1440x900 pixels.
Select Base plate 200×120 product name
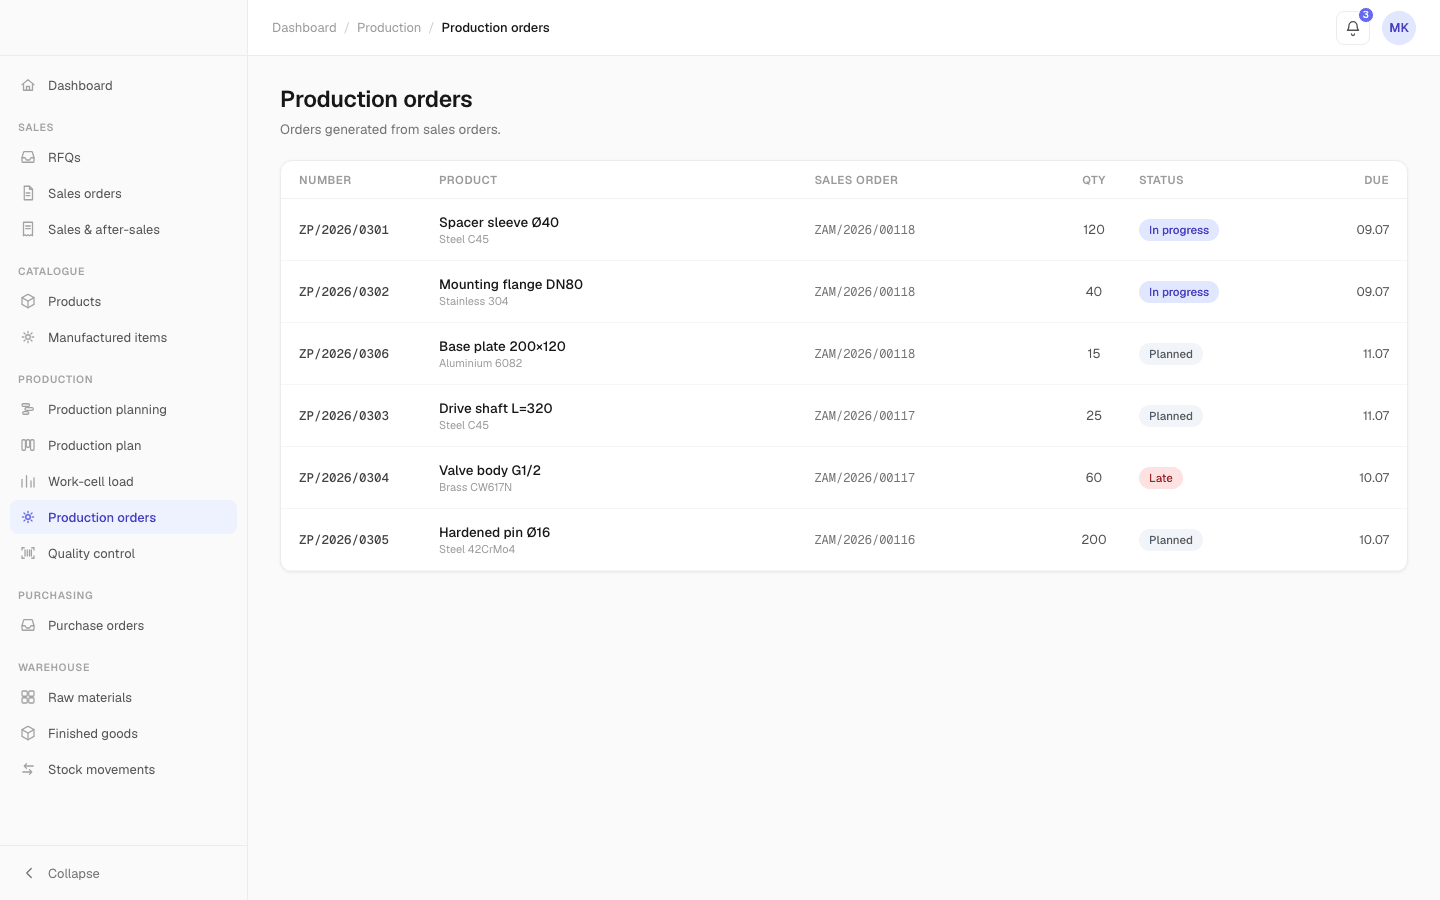pyautogui.click(x=502, y=346)
